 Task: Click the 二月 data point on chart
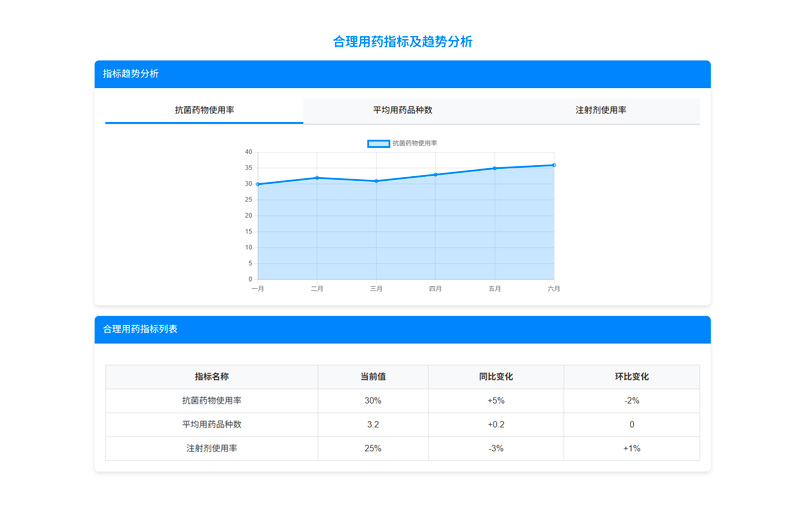pyautogui.click(x=317, y=178)
